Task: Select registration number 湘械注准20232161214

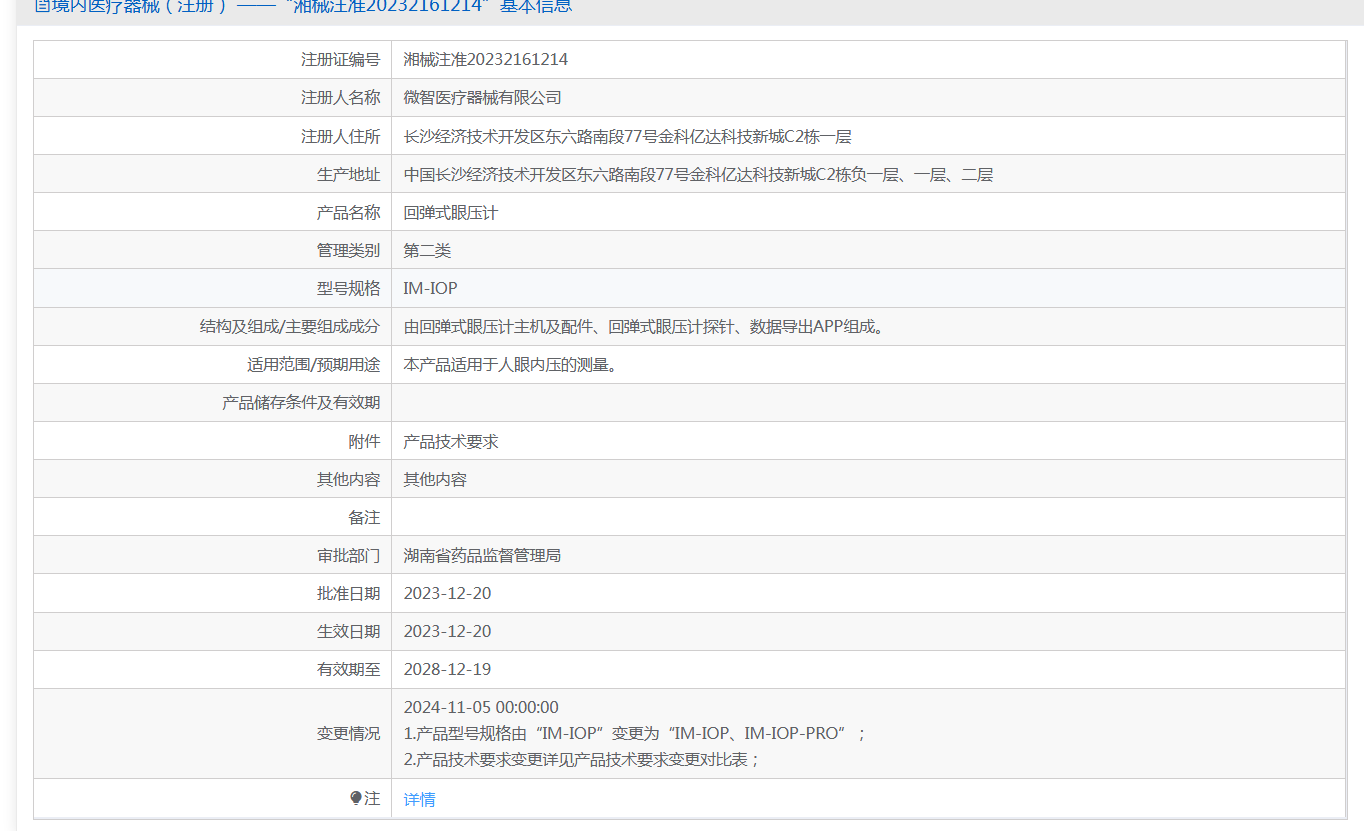Action: point(486,59)
